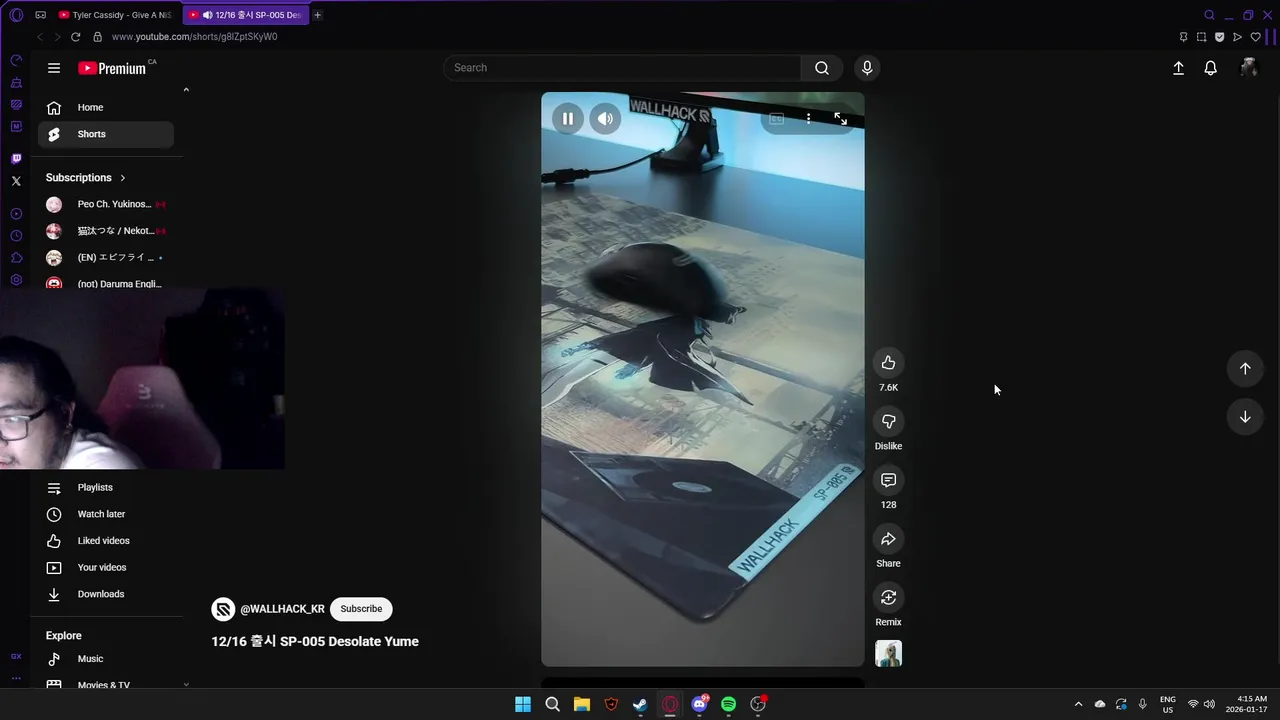Open YouTube notifications bell
Image resolution: width=1280 pixels, height=720 pixels.
(1210, 68)
